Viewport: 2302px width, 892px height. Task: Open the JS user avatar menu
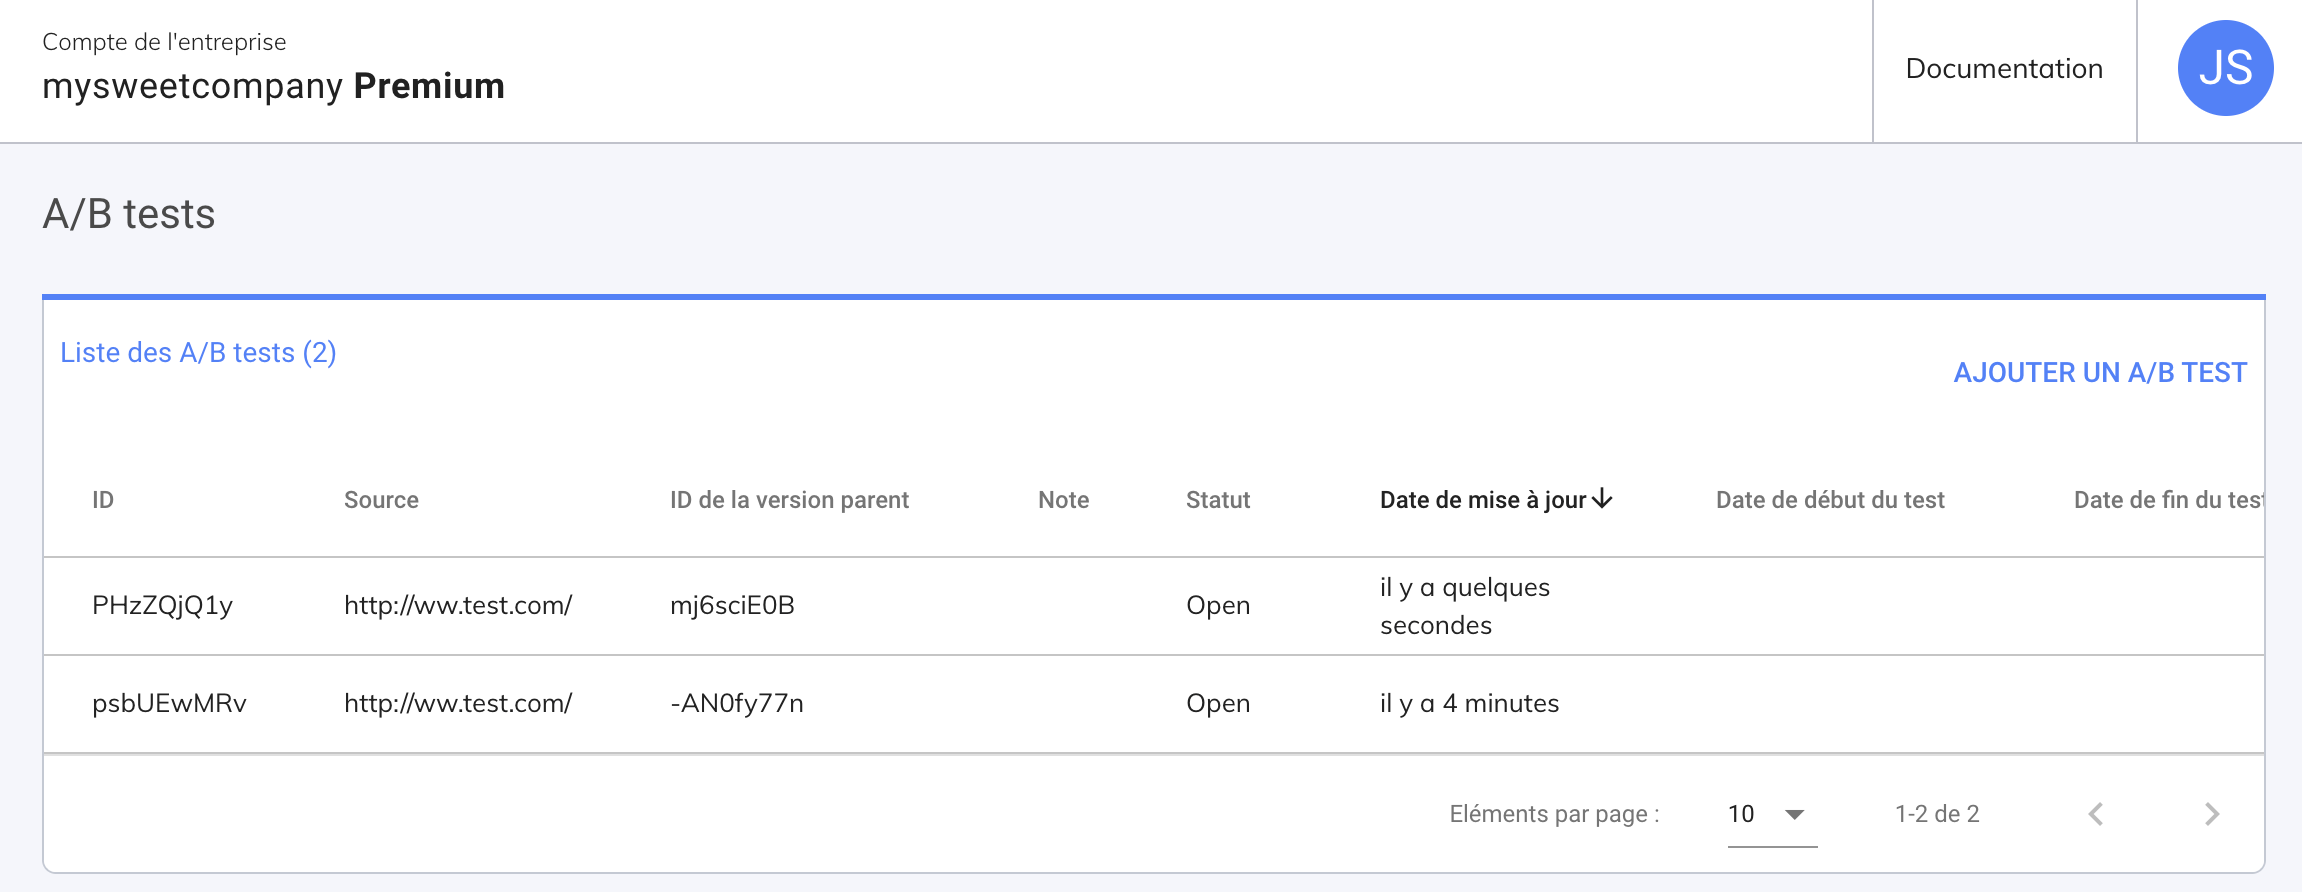(x=2225, y=68)
